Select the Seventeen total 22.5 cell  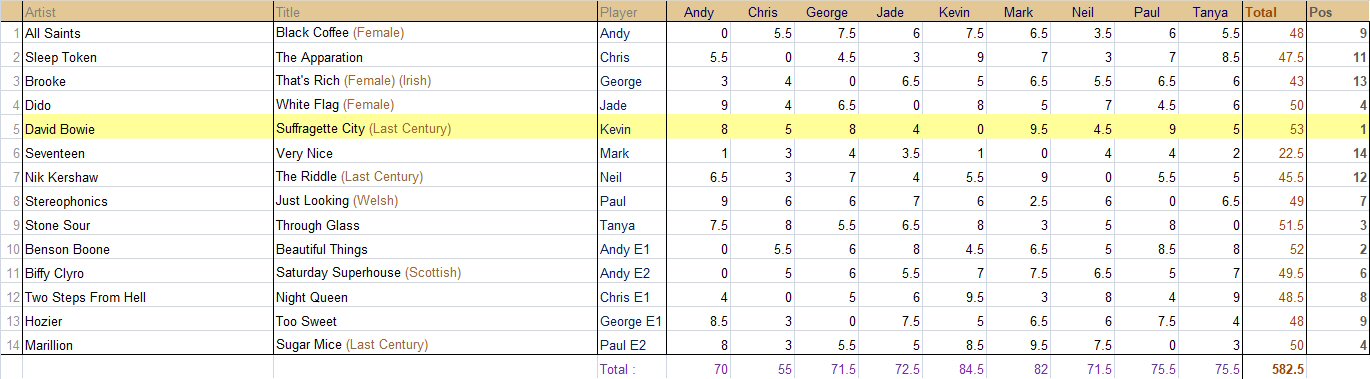1273,153
